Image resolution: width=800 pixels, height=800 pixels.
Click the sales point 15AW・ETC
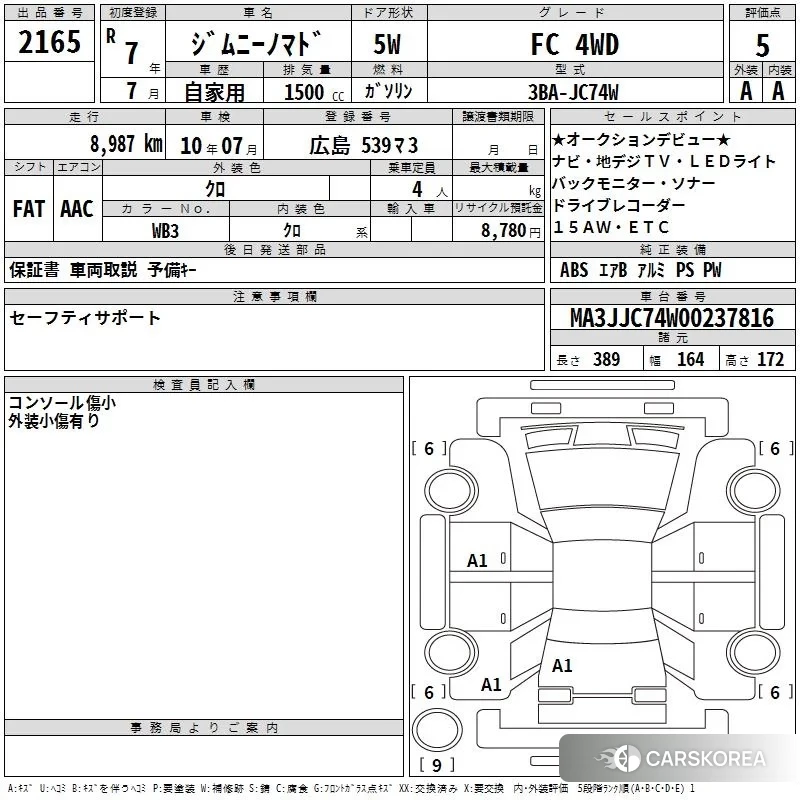tap(611, 227)
